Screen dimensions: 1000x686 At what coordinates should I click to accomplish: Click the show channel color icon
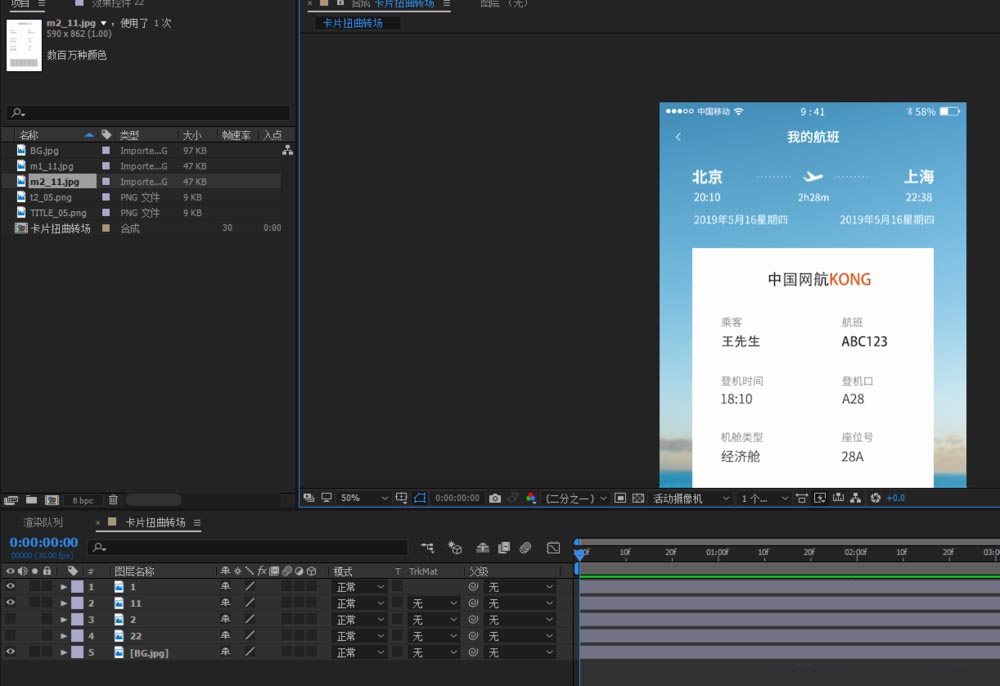click(x=531, y=498)
